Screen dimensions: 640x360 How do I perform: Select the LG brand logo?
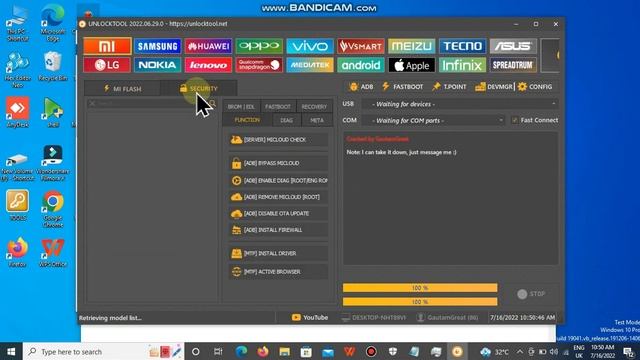[107, 65]
